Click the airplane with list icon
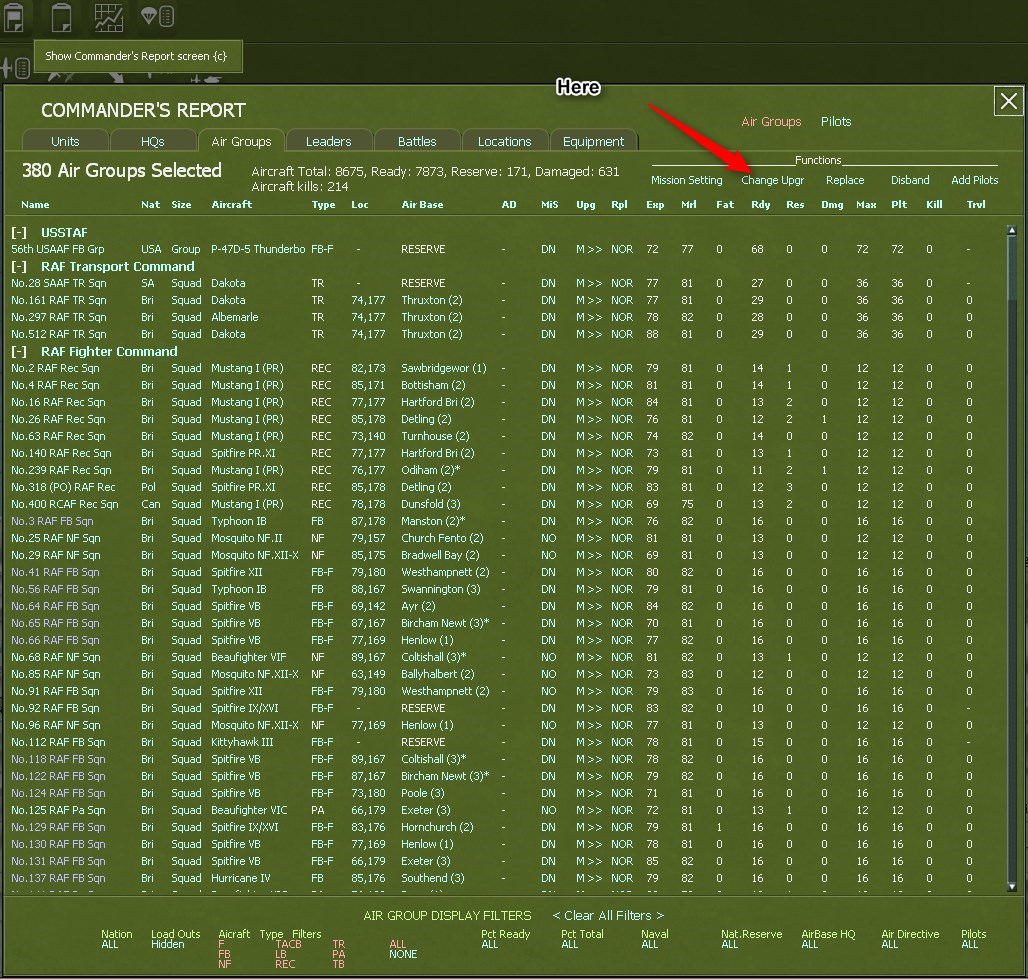The width and height of the screenshot is (1028, 979). [16, 68]
